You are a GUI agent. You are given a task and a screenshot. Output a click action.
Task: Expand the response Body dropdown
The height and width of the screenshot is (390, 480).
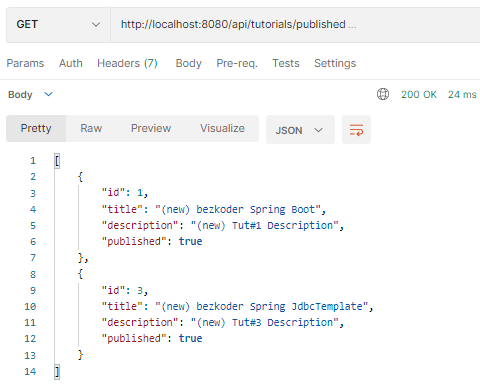point(30,95)
